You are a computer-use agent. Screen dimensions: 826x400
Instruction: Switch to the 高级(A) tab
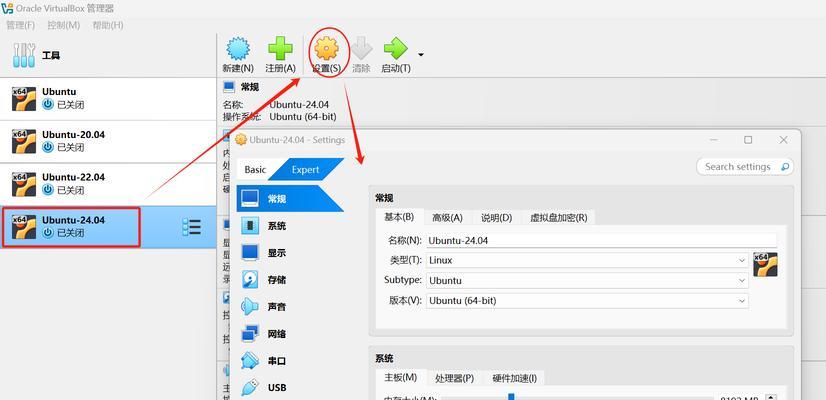click(x=447, y=217)
